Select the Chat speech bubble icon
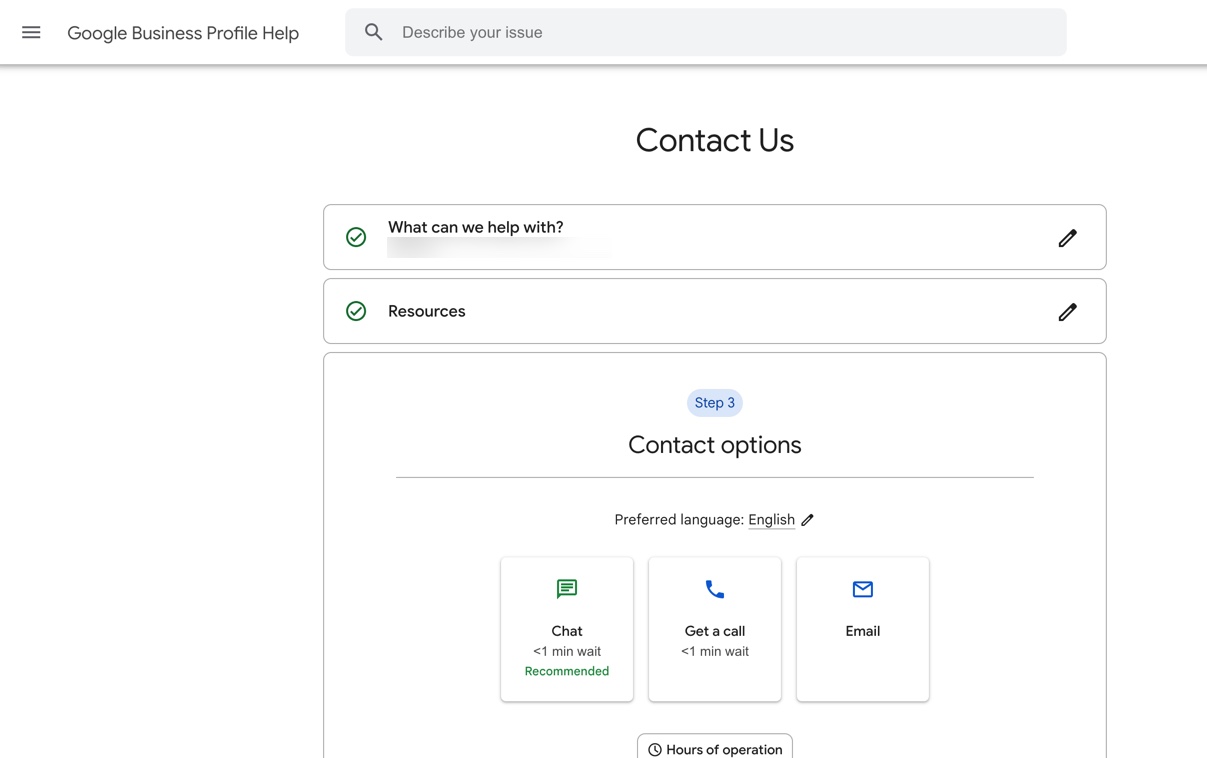Viewport: 1207px width, 758px height. click(567, 589)
